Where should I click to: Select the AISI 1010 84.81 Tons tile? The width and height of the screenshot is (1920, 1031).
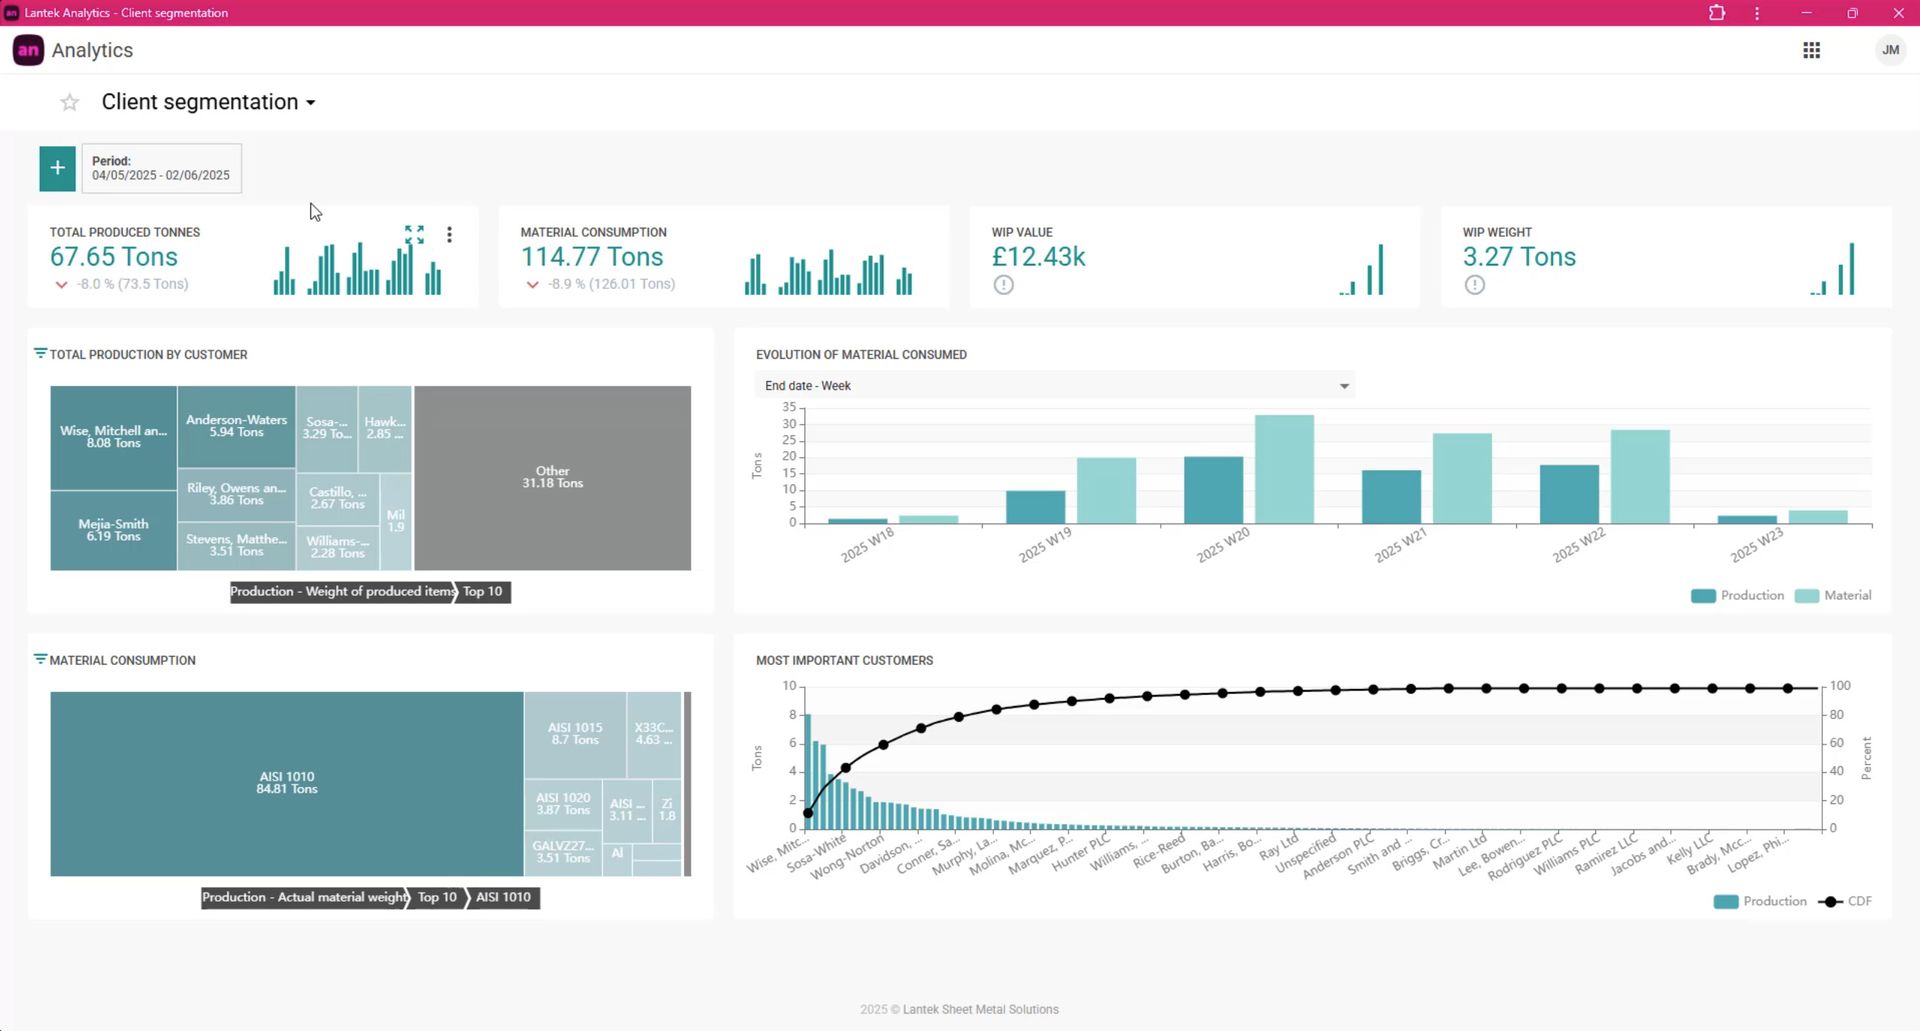[x=287, y=783]
